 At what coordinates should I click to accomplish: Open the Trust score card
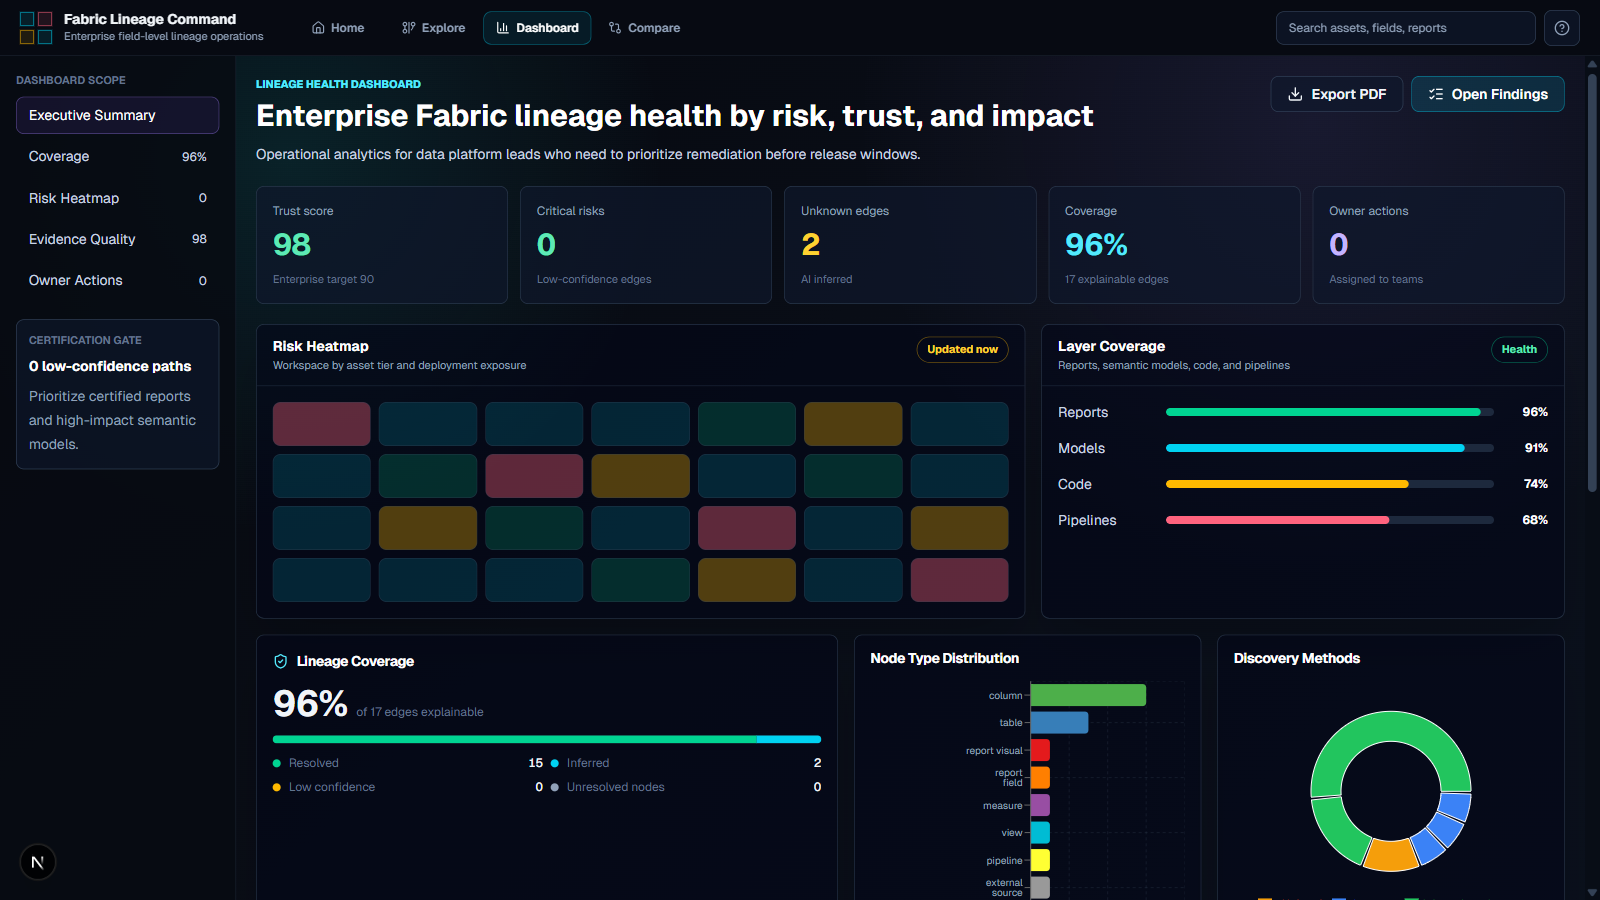pyautogui.click(x=382, y=245)
